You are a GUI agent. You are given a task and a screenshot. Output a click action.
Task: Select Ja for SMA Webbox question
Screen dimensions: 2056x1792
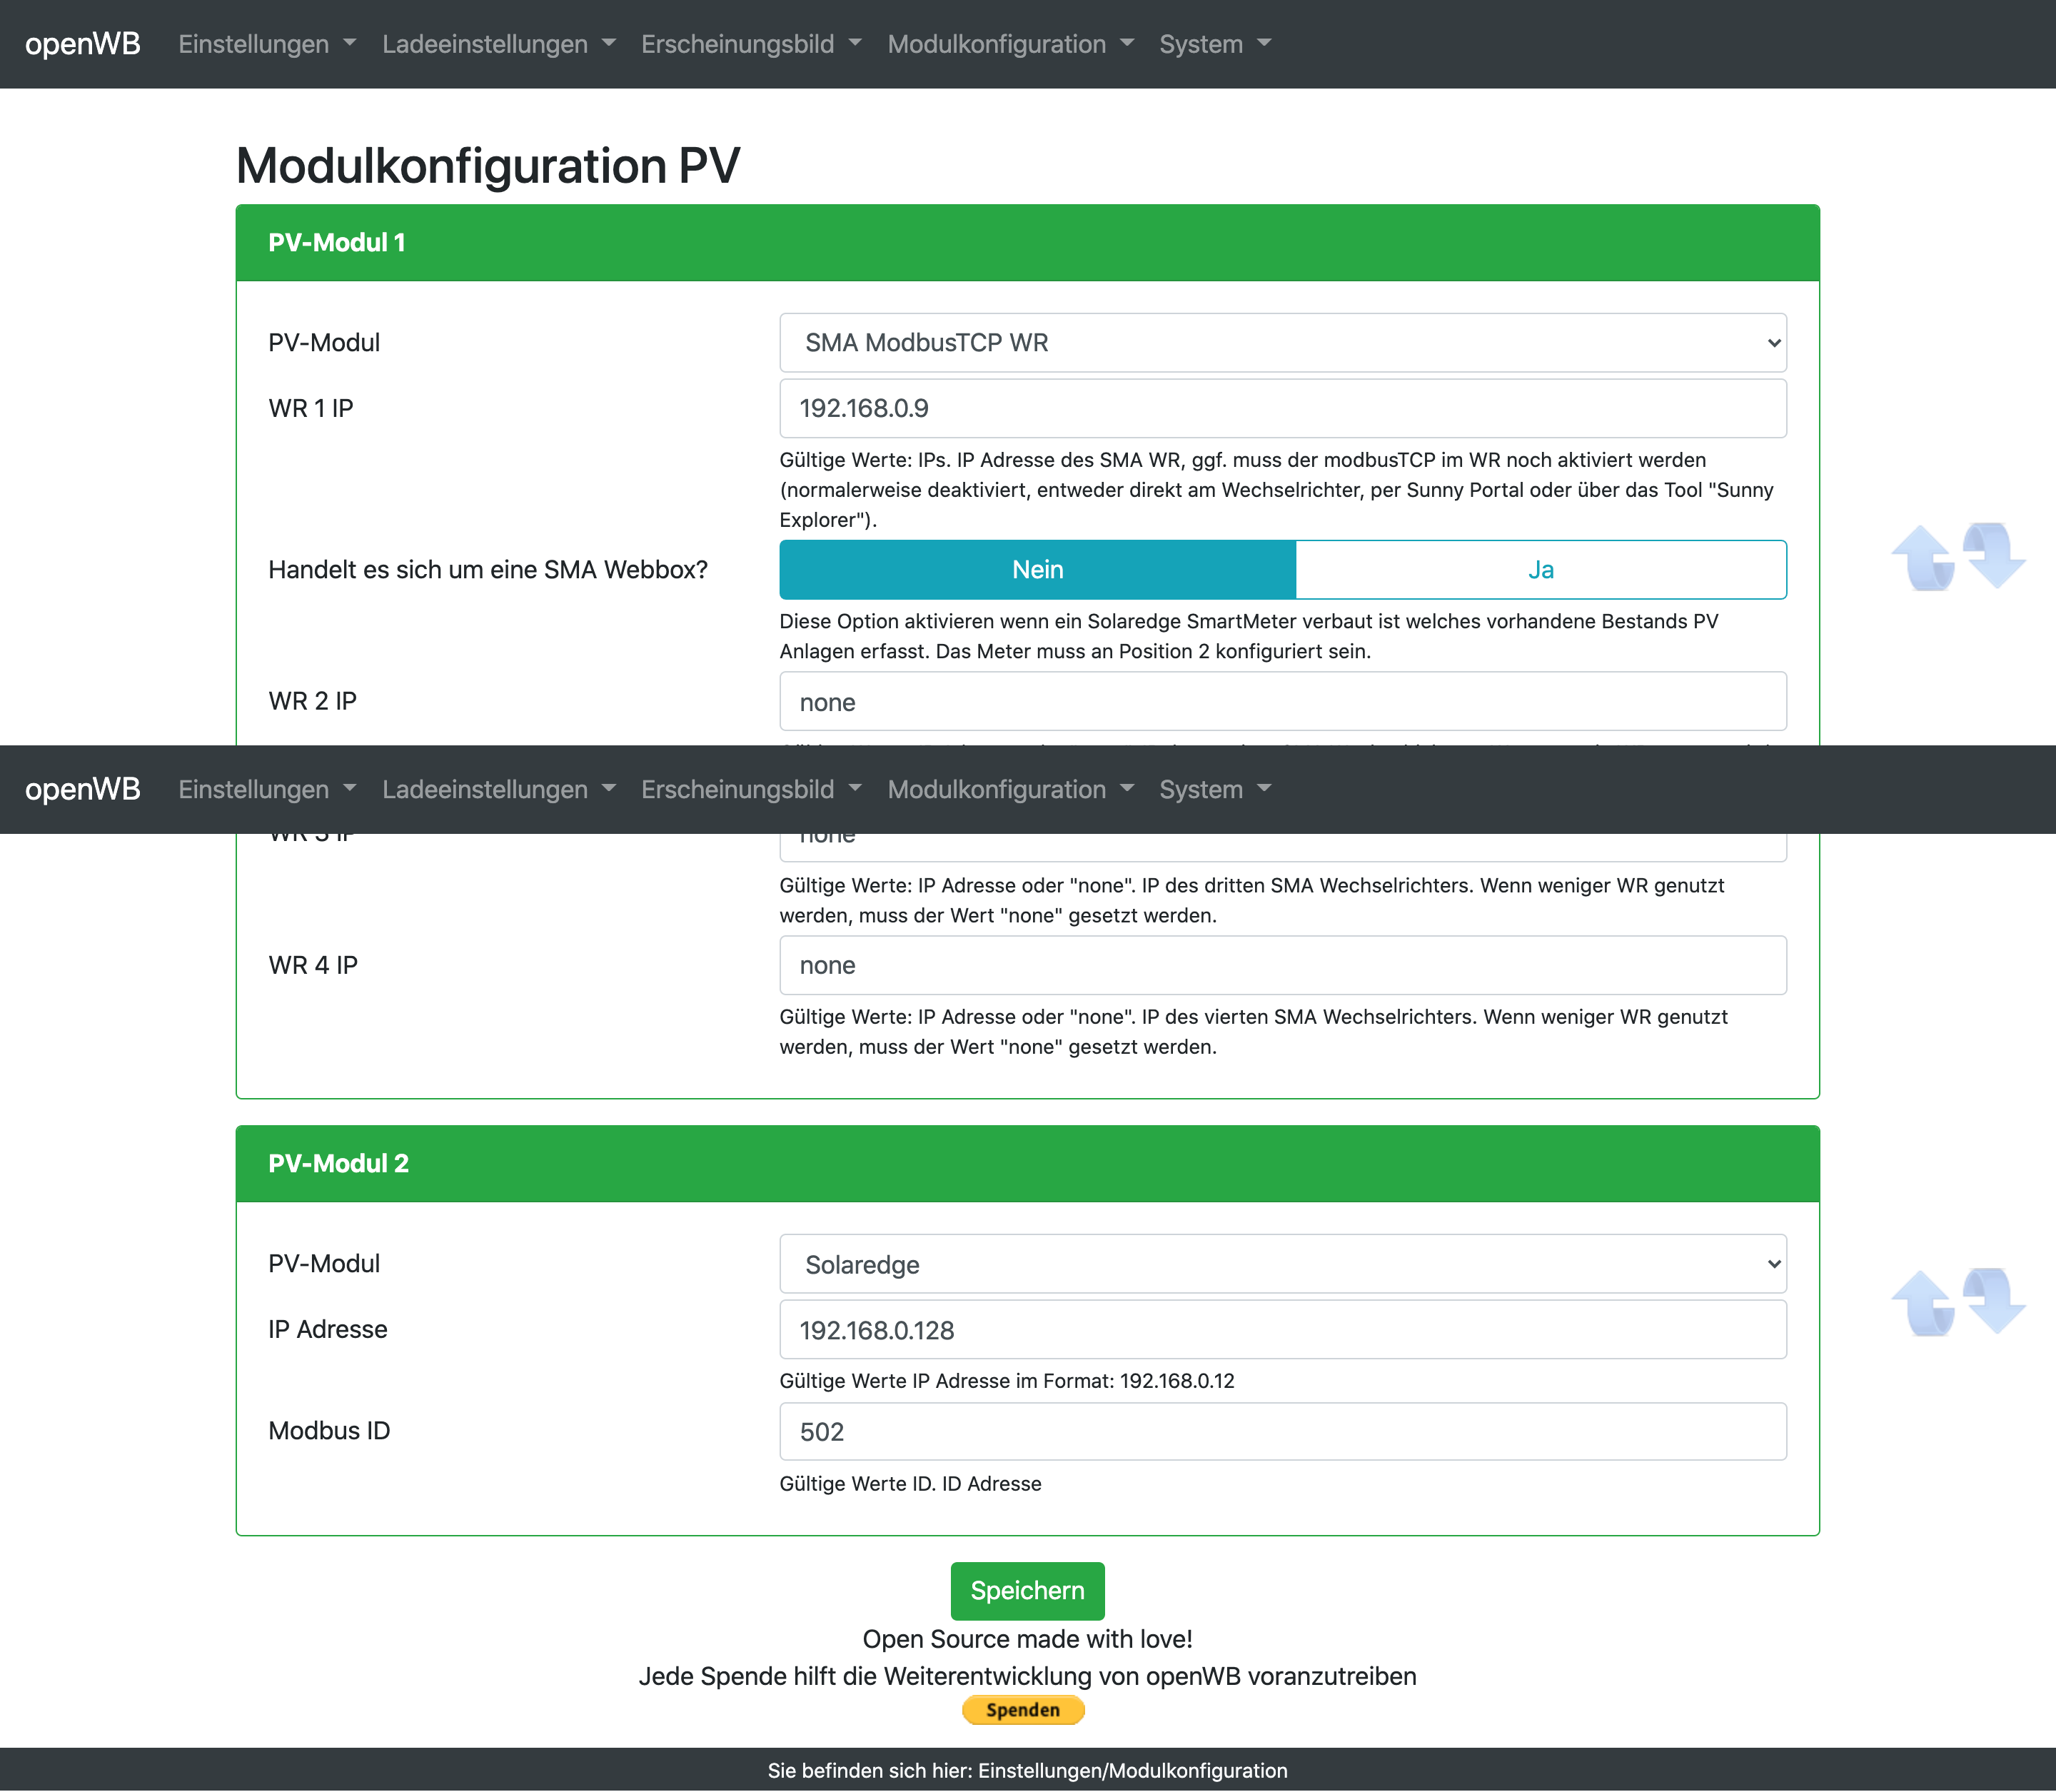[x=1540, y=570]
